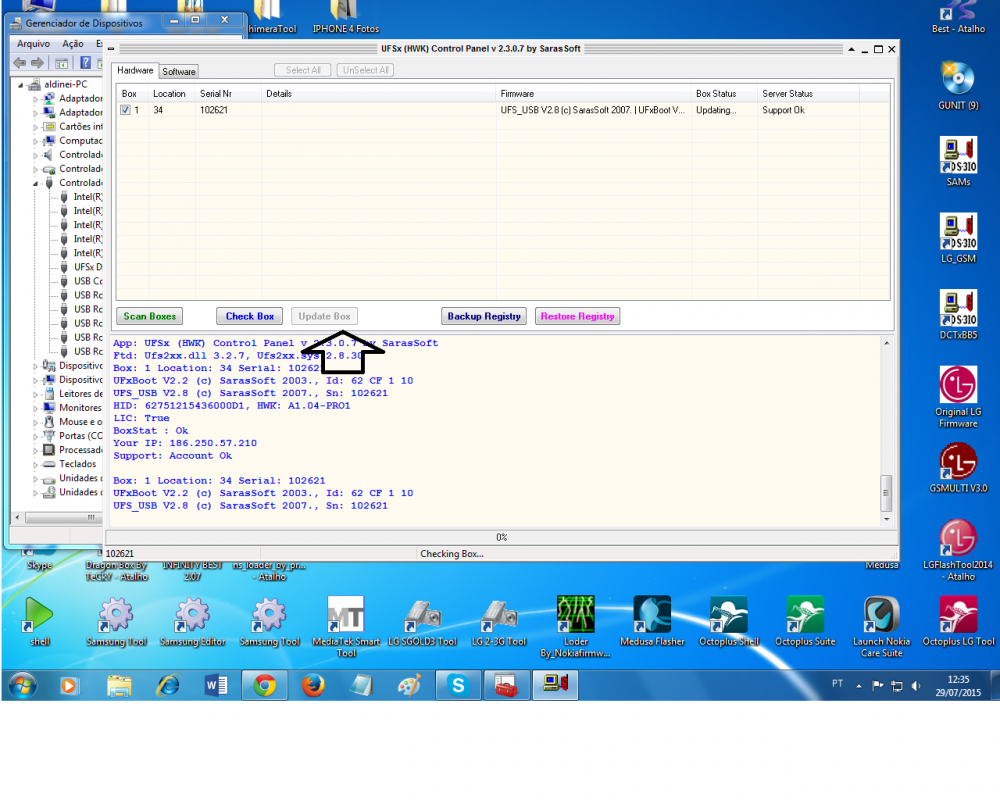Screen dimensions: 1000x800
Task: Click the Server Status column header
Action: 808,94
